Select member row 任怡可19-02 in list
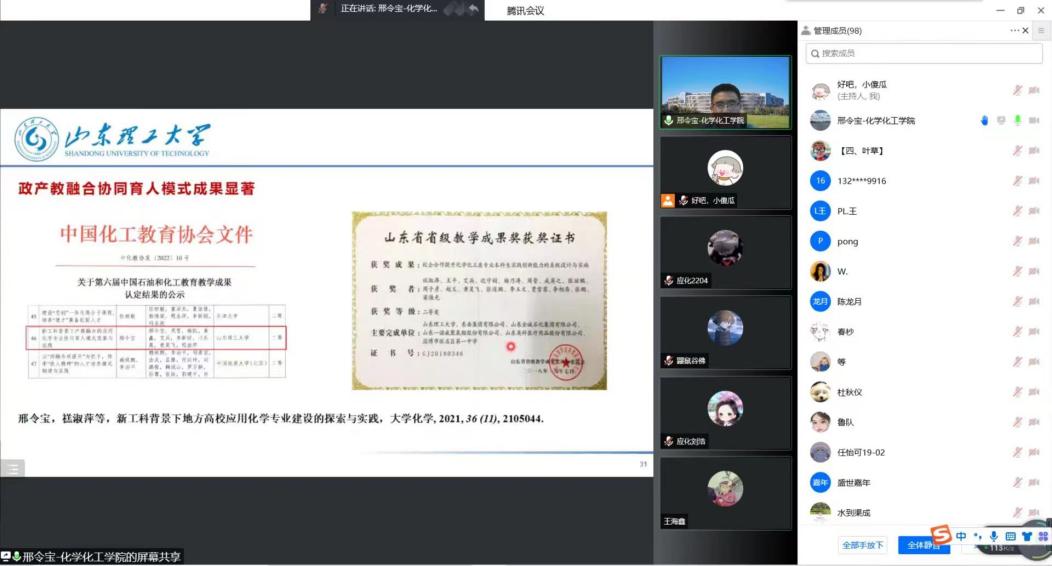Image resolution: width=1052 pixels, height=566 pixels. 925,453
